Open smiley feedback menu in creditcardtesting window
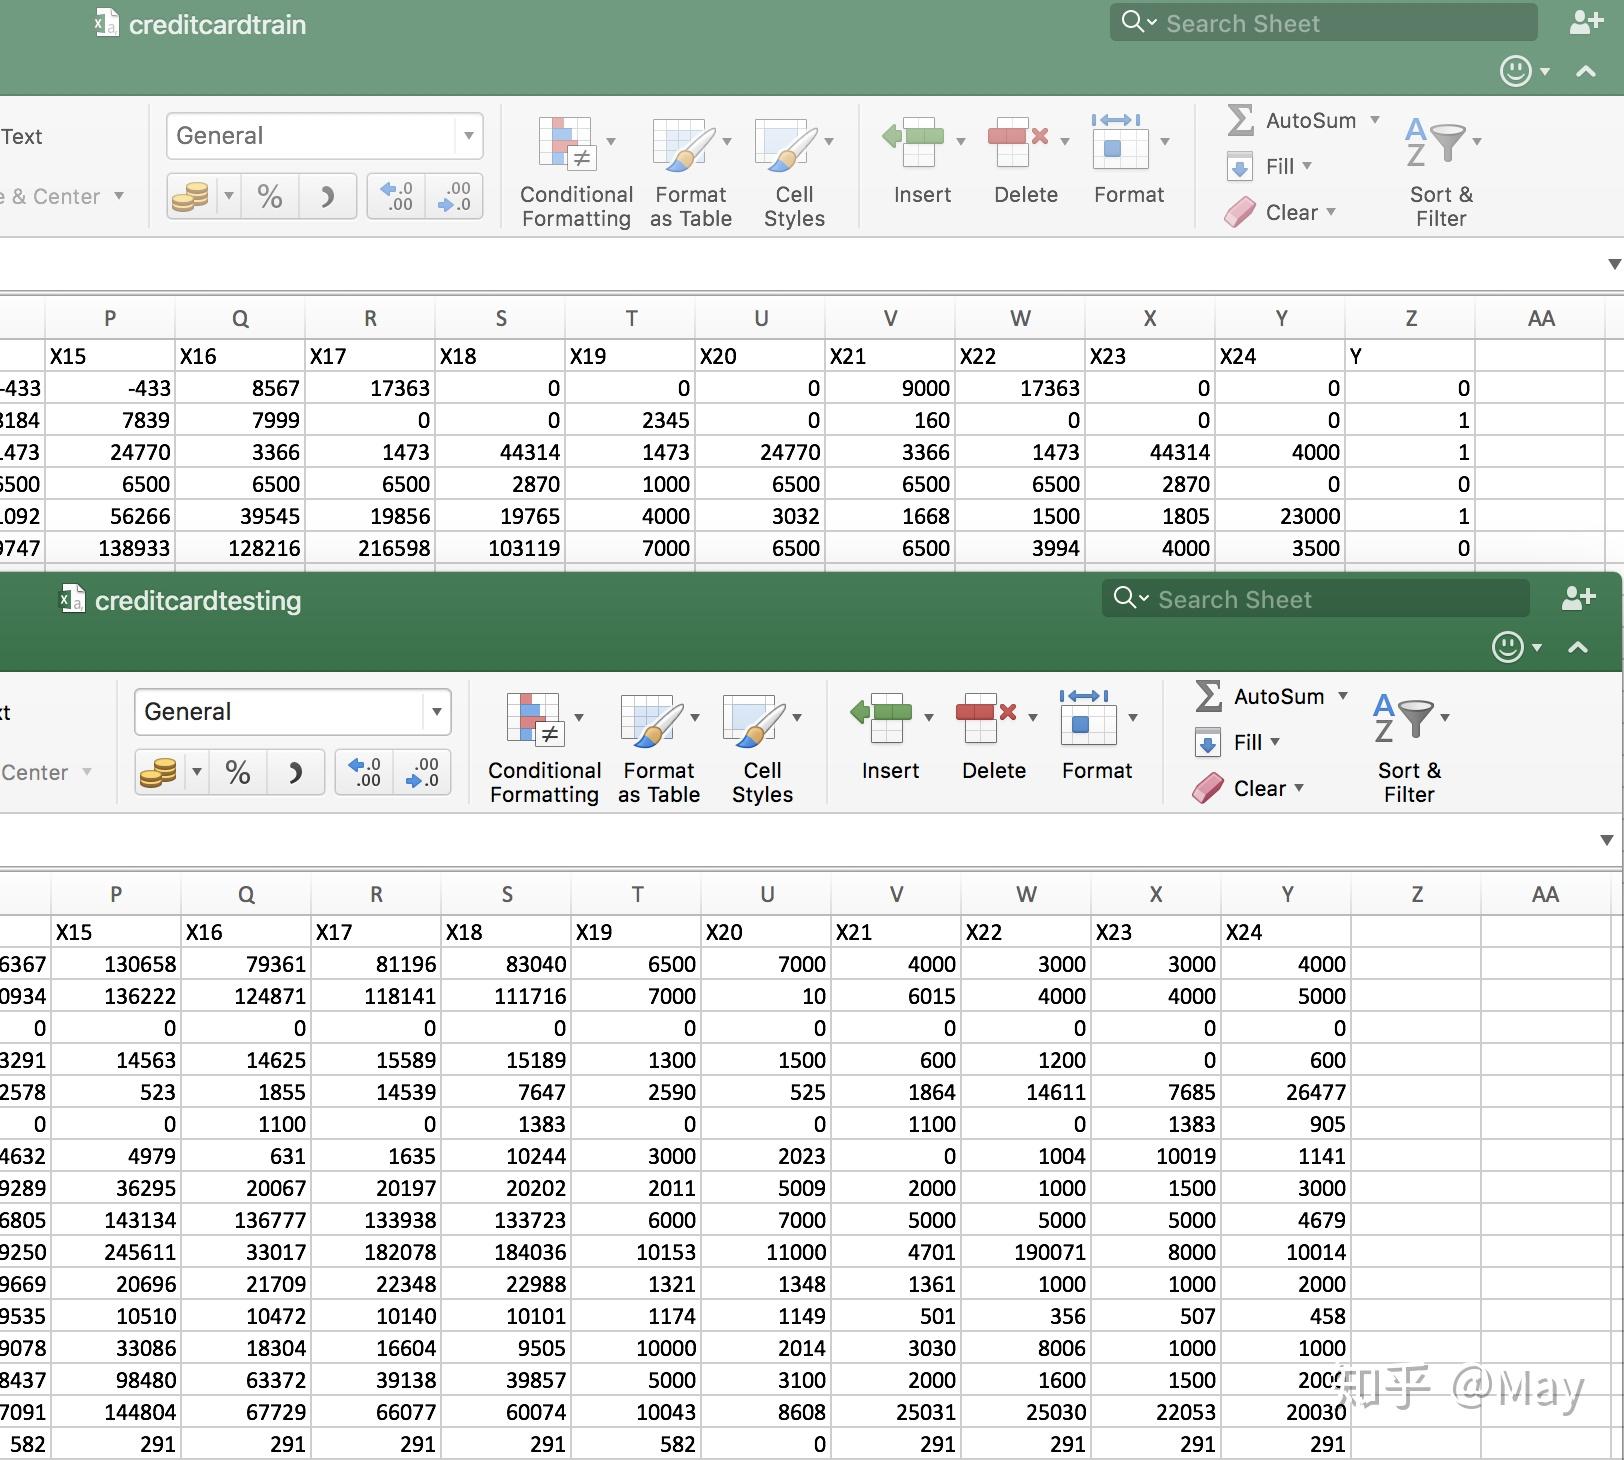This screenshot has height=1460, width=1624. [1508, 647]
